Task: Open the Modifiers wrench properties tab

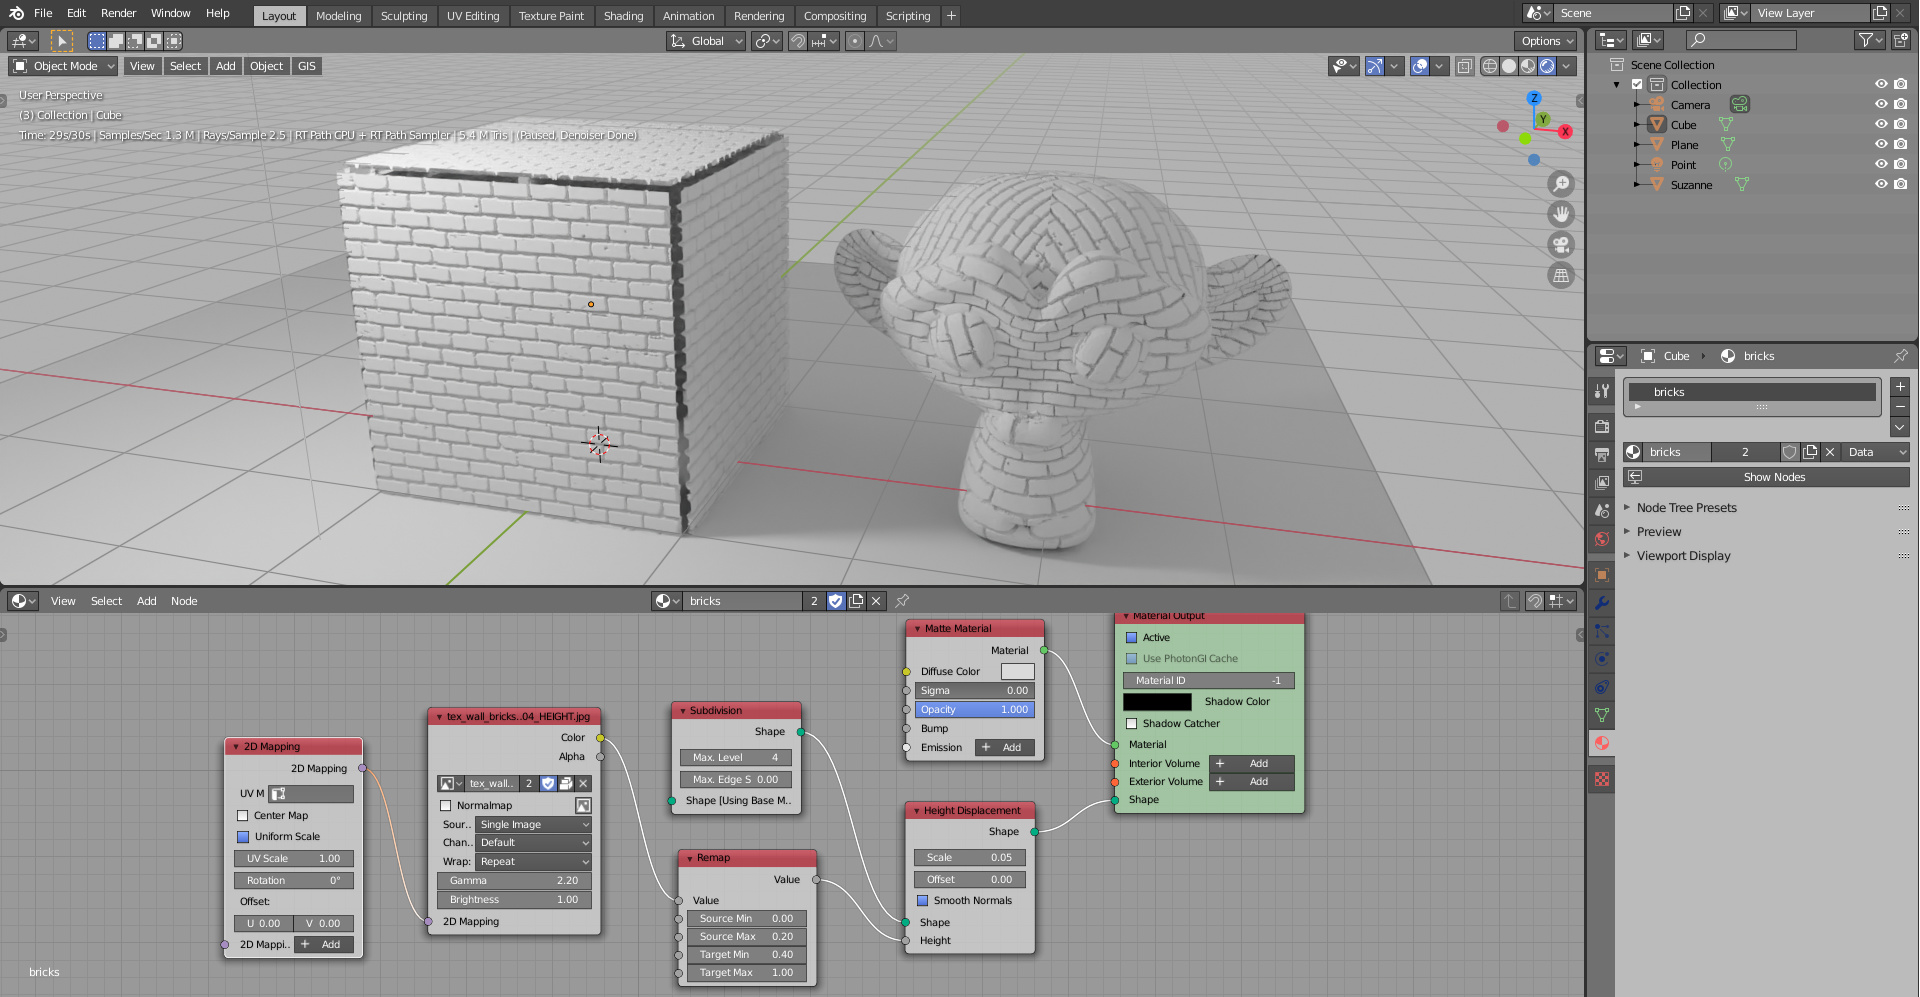Action: point(1602,603)
